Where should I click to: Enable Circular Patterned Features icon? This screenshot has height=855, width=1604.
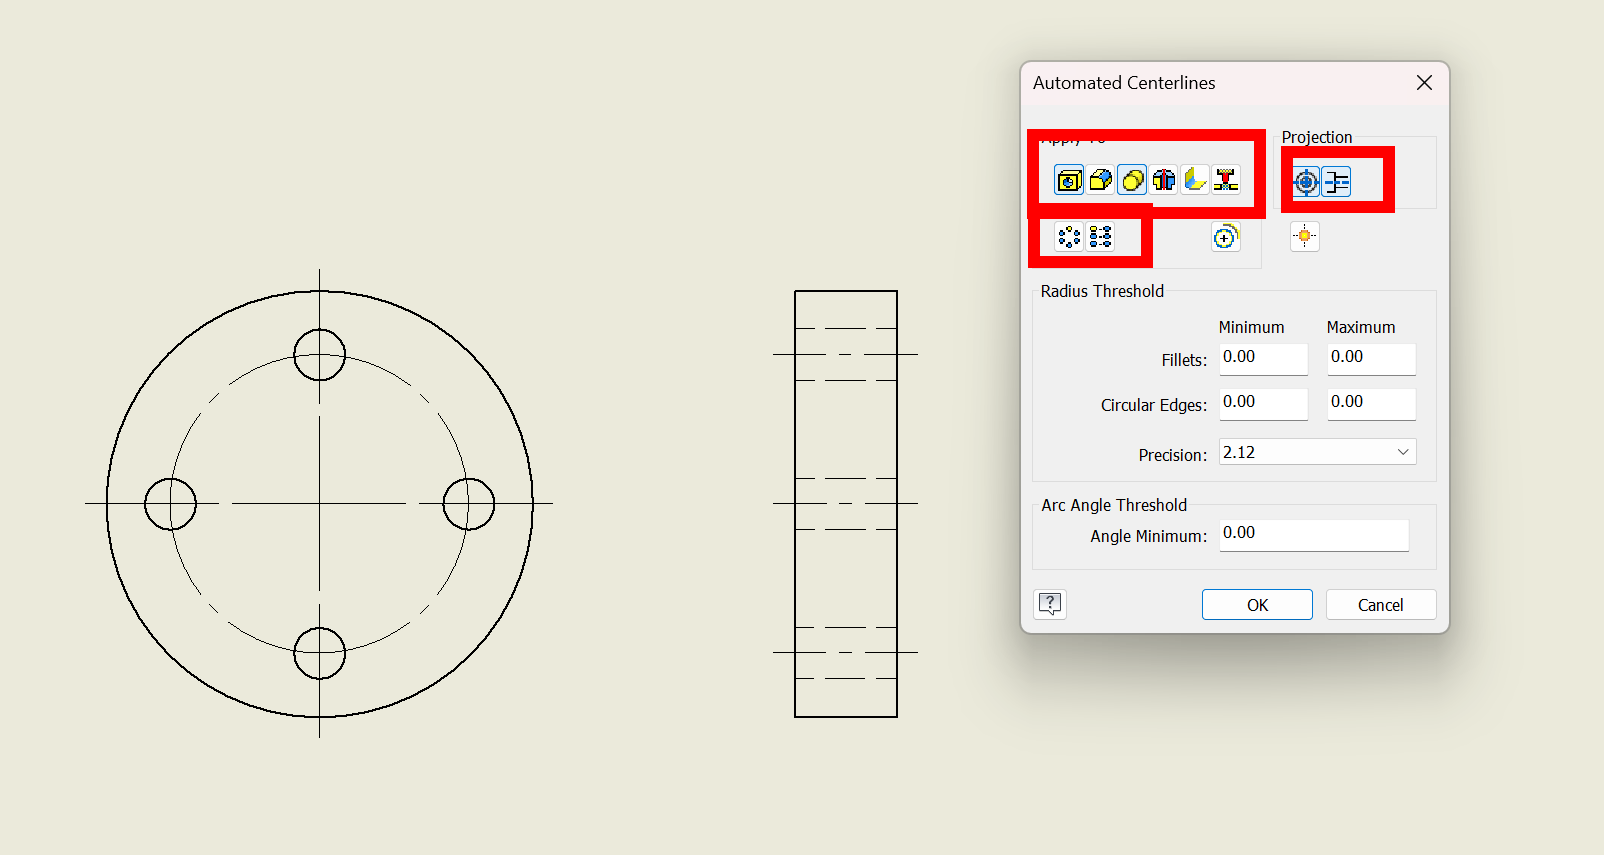click(1069, 237)
